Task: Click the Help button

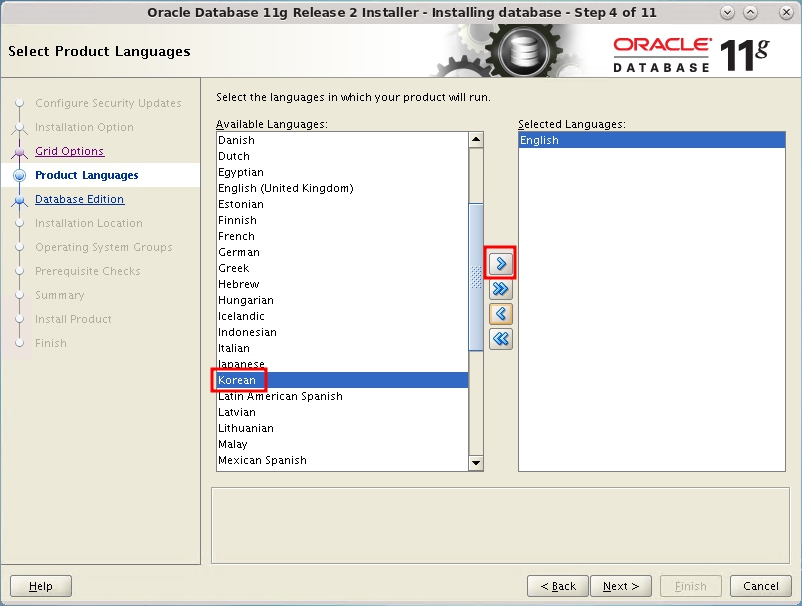Action: (40, 586)
